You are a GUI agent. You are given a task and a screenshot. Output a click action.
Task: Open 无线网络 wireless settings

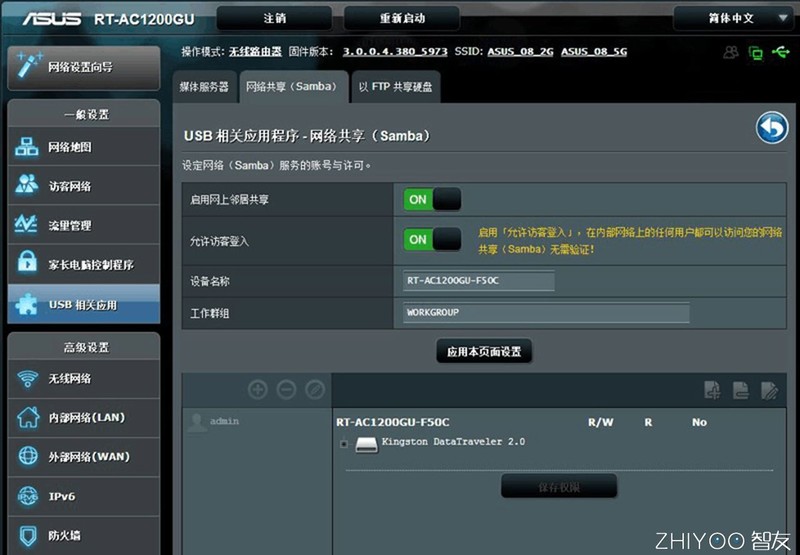point(84,379)
